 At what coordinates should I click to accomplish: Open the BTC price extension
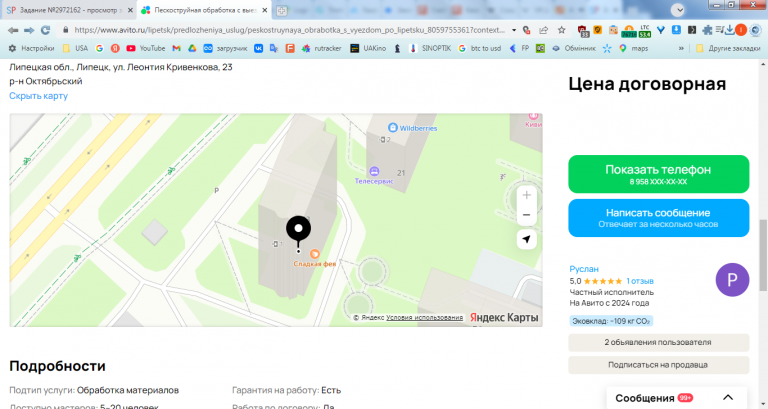coord(629,31)
